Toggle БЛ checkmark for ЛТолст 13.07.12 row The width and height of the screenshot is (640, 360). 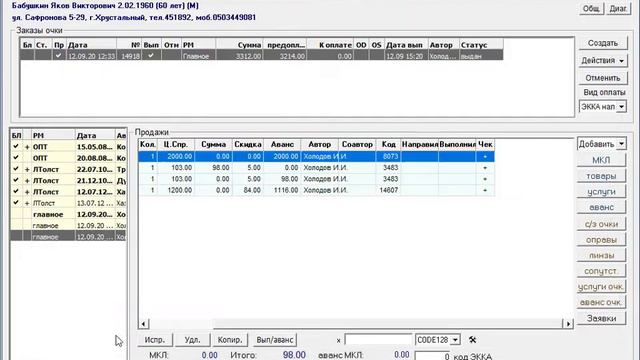click(16, 202)
